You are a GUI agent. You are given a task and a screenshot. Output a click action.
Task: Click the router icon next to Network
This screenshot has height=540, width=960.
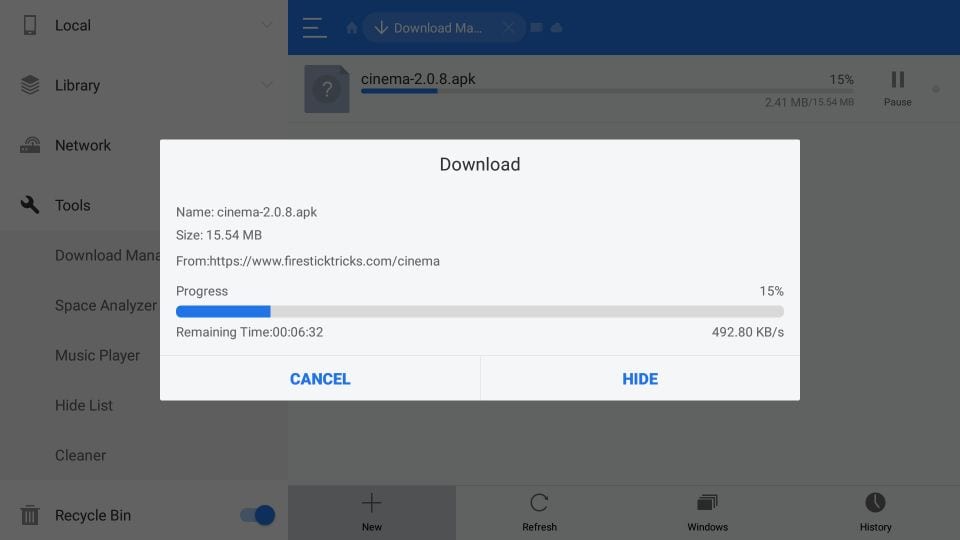(29, 145)
